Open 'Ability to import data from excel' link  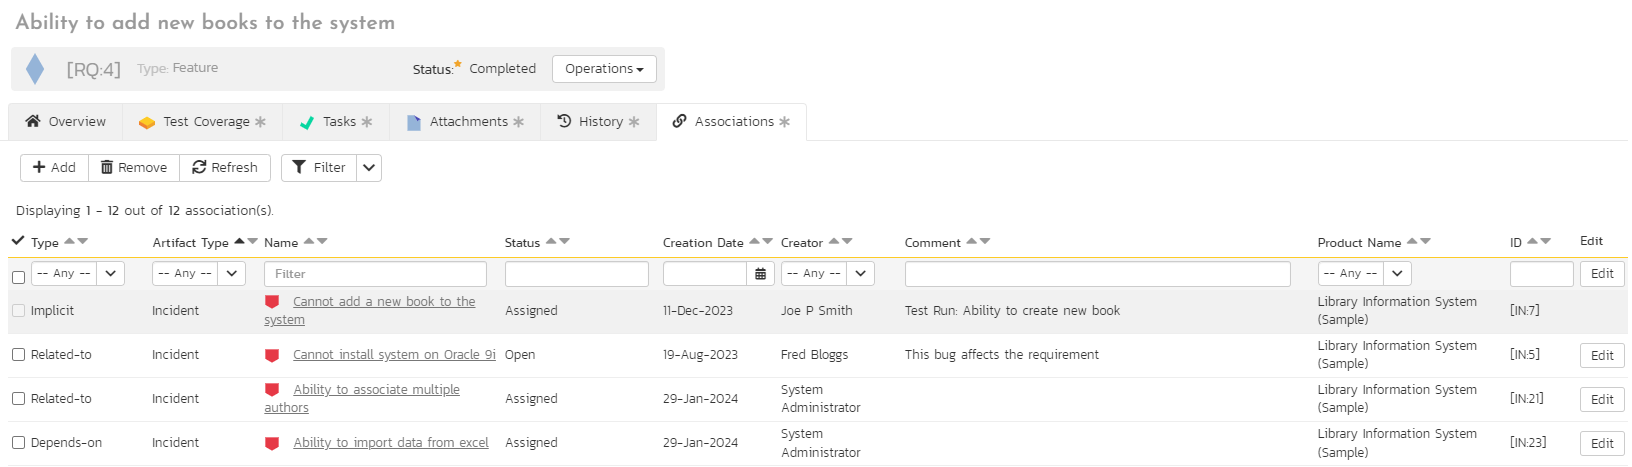[390, 443]
